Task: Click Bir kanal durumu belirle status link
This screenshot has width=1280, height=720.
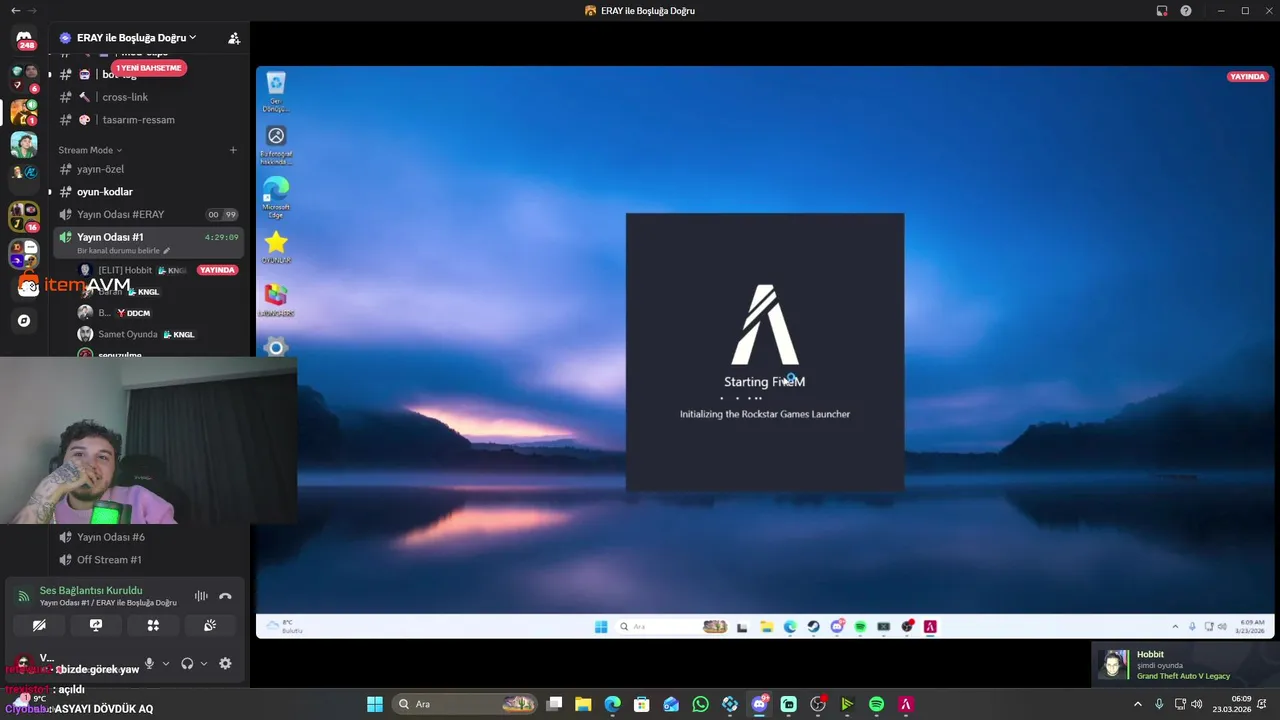Action: coord(123,251)
